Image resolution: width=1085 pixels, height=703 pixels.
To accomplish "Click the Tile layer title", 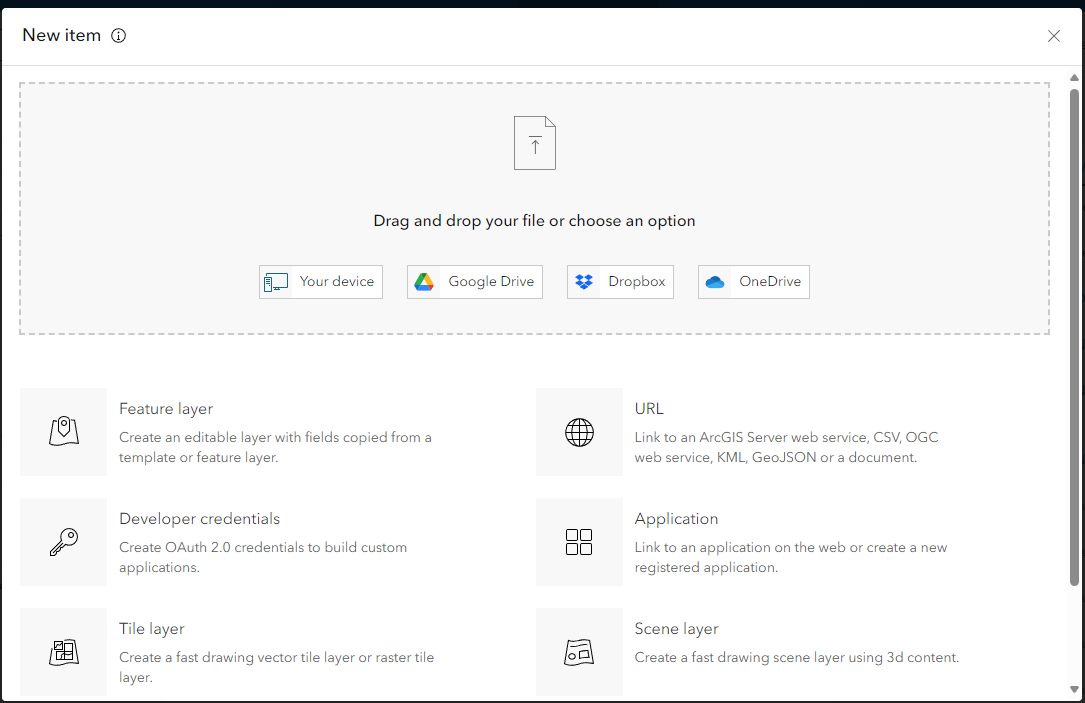I will click(x=152, y=629).
